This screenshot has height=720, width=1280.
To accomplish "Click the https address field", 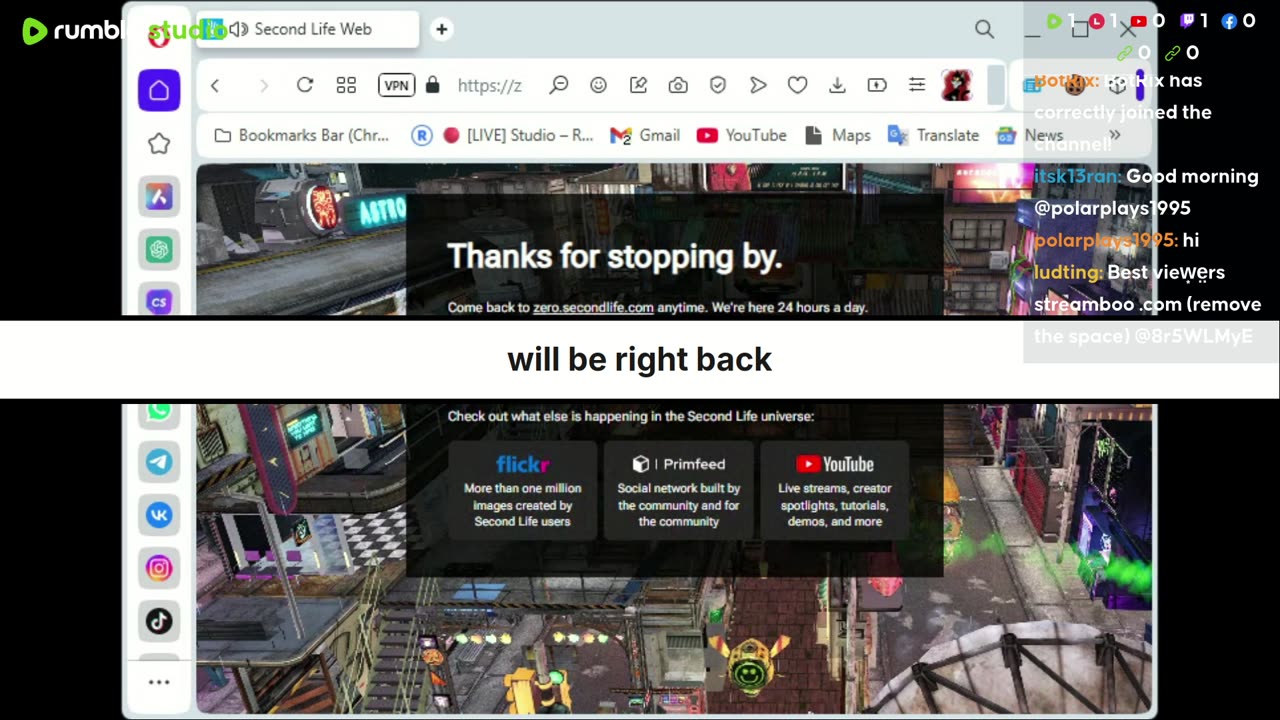I will pyautogui.click(x=489, y=86).
